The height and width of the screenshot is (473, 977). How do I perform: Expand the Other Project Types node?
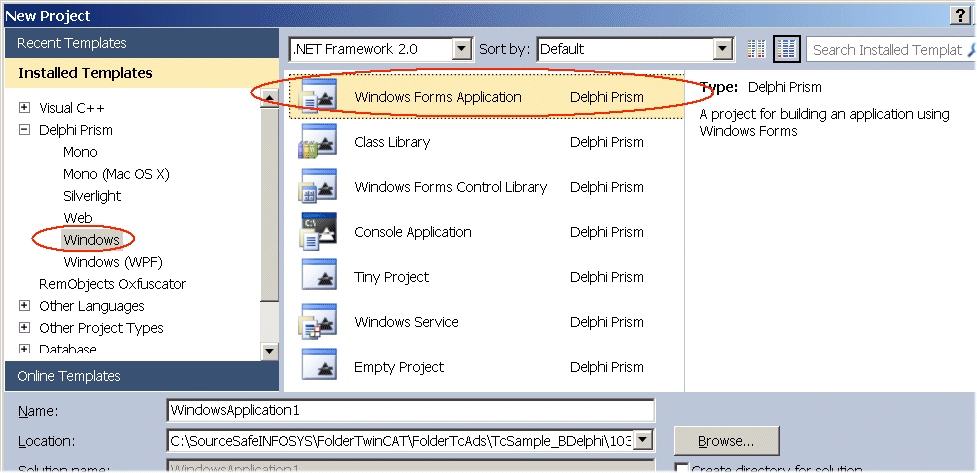[x=24, y=328]
